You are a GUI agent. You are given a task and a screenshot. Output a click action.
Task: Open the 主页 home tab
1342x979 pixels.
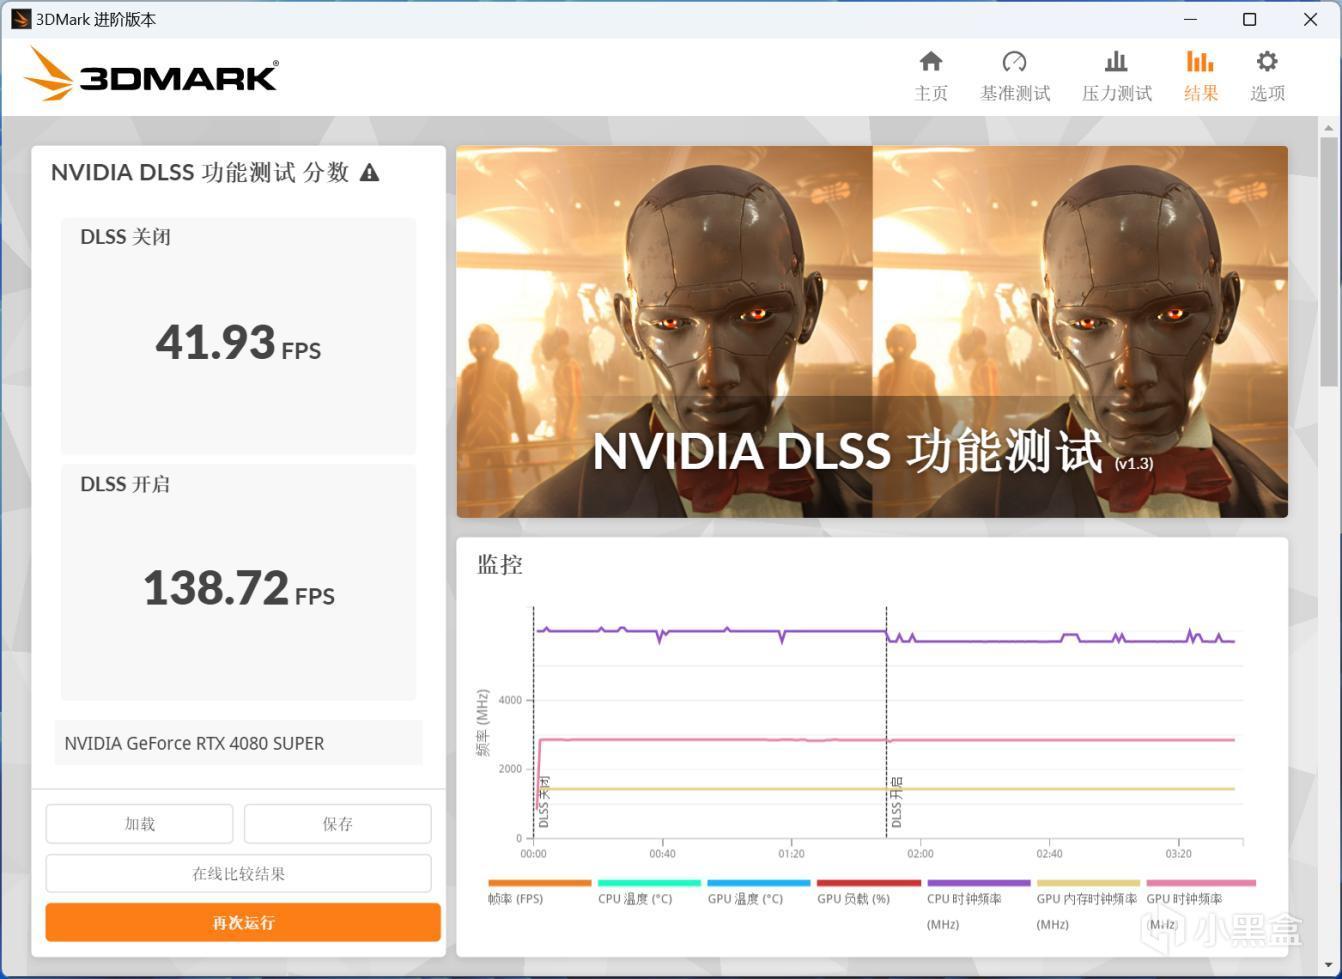pos(931,76)
